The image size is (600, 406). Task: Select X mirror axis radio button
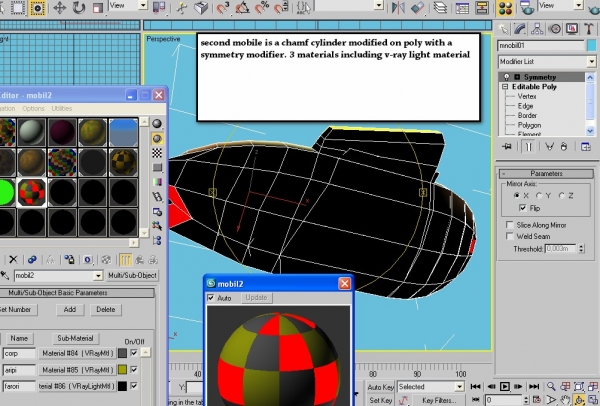click(x=517, y=196)
